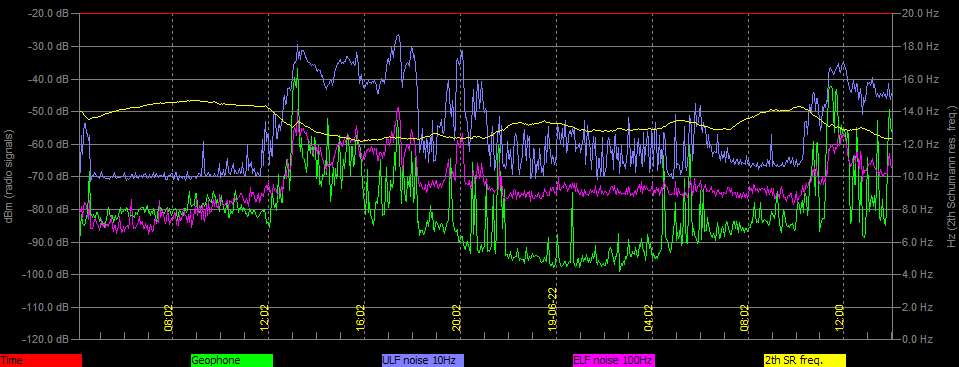Click the yellow 2th SR freq. swatch

(x=804, y=360)
